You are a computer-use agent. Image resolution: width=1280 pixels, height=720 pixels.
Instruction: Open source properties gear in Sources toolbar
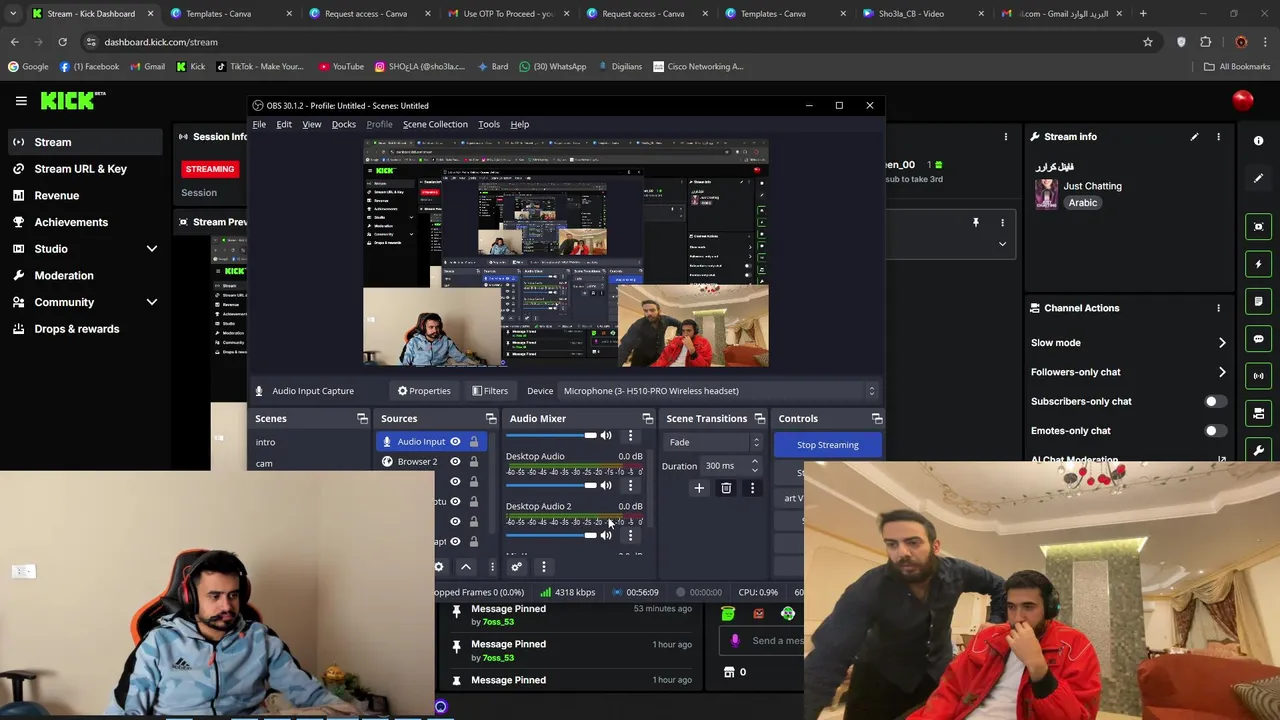438,567
